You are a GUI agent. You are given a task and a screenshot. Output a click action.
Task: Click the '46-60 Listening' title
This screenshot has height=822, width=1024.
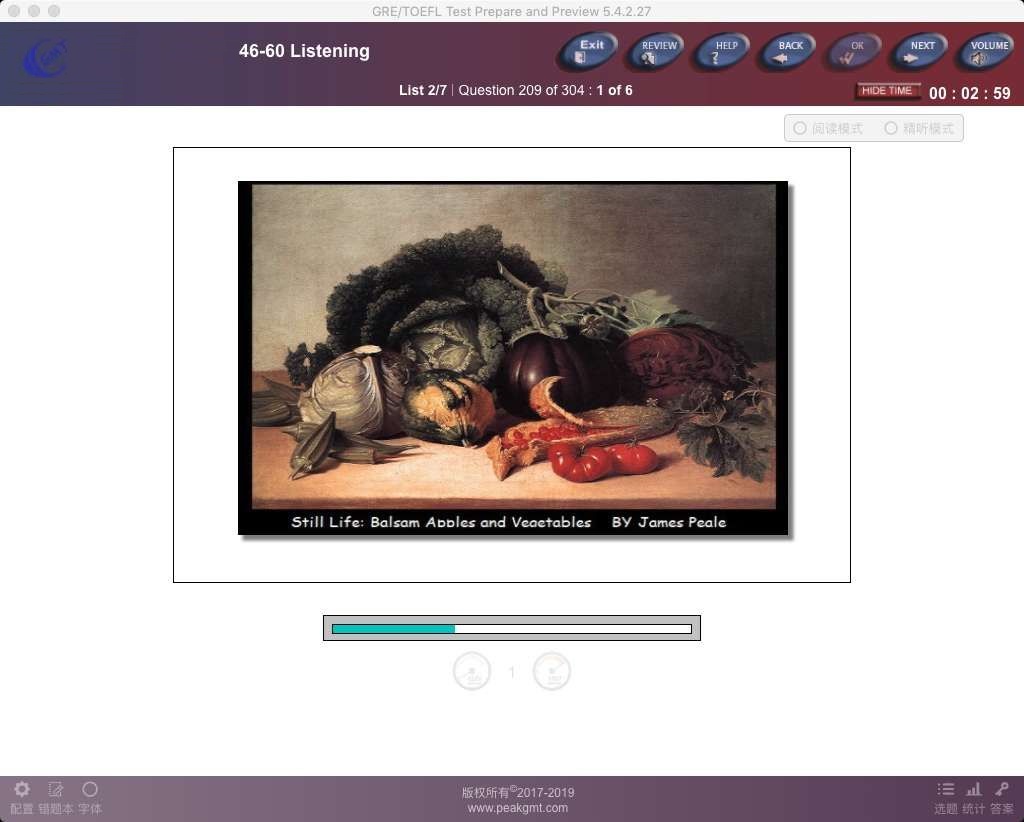pyautogui.click(x=304, y=51)
